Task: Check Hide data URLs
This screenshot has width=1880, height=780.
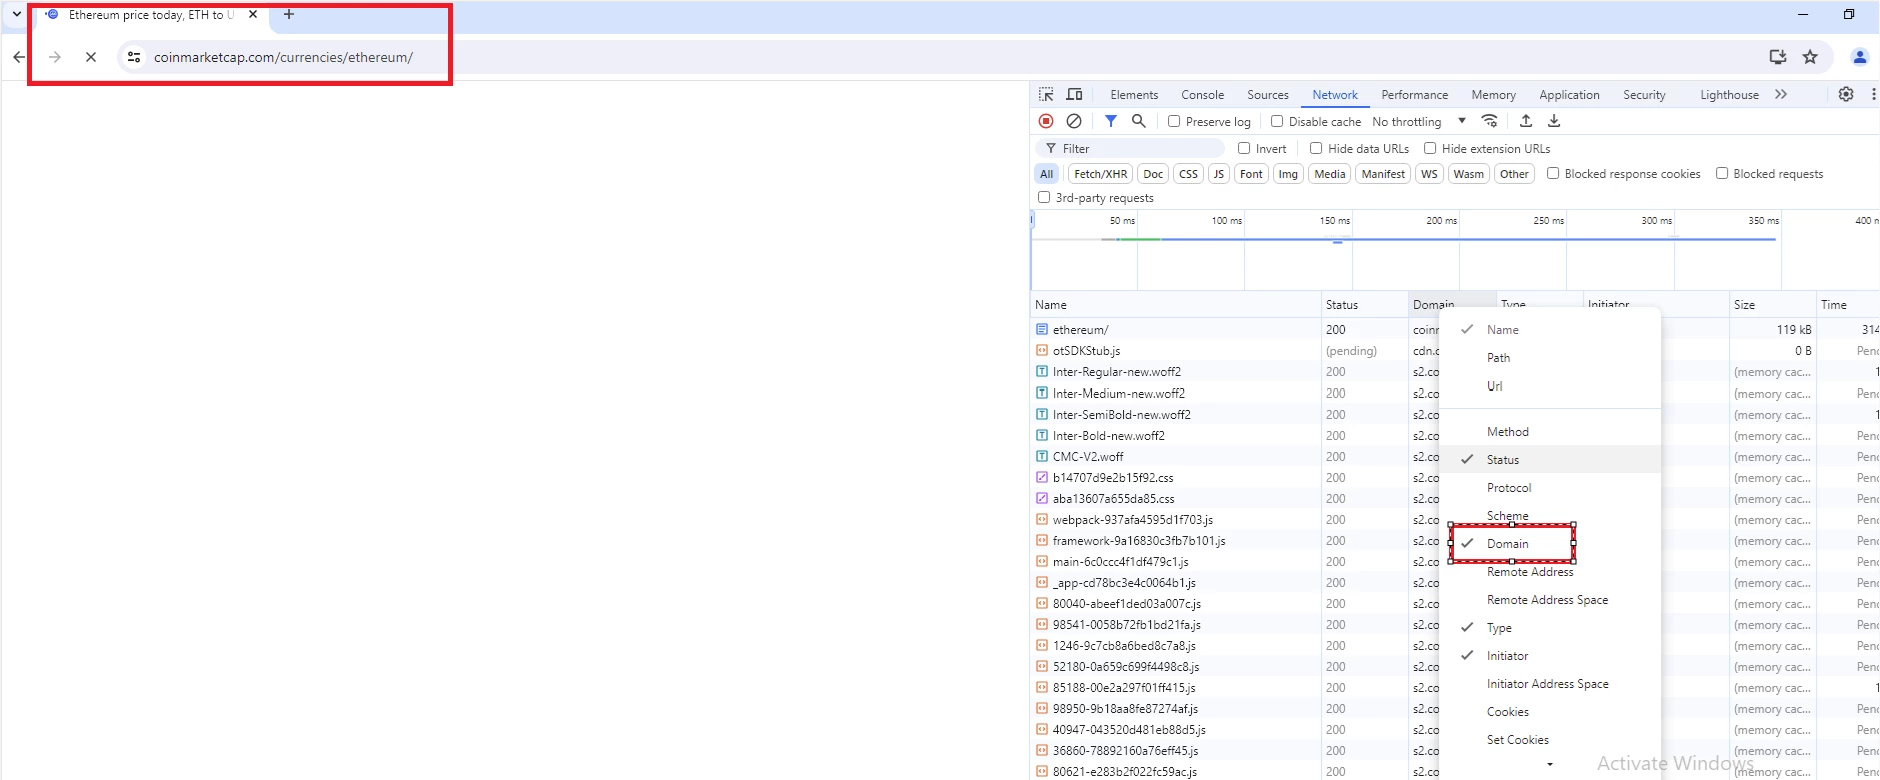Action: 1316,148
